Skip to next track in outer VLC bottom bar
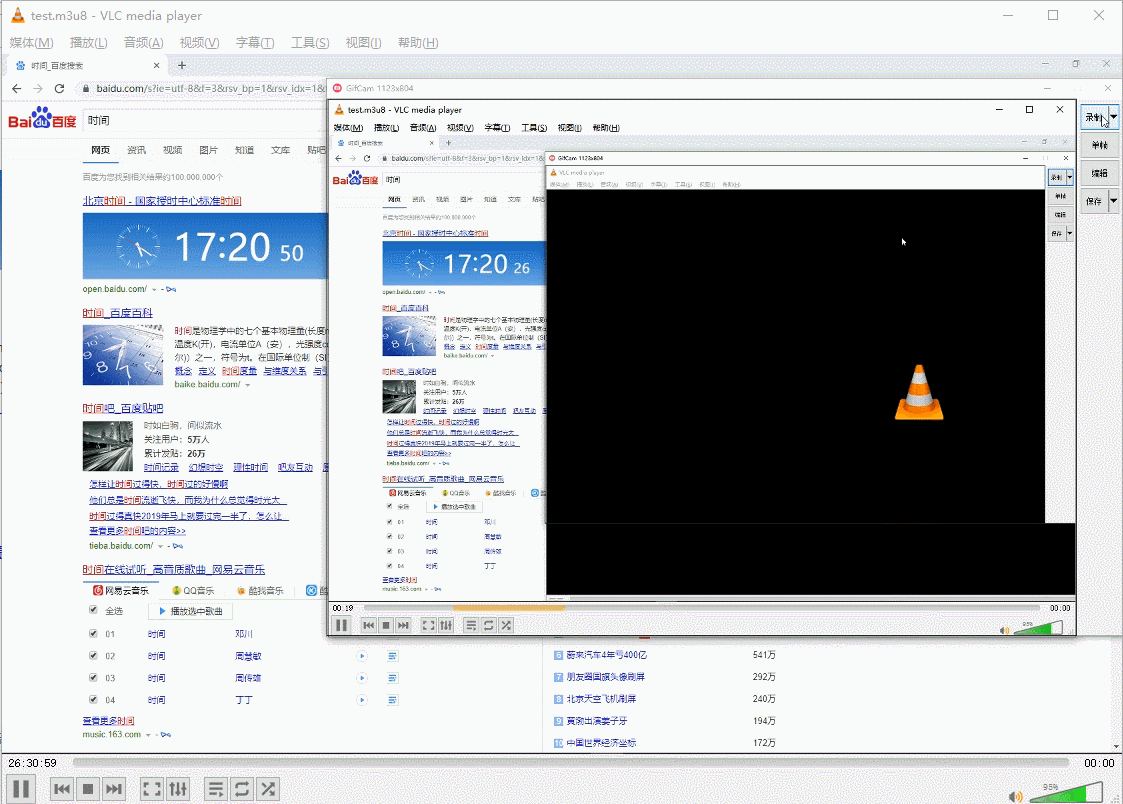Screen dimensions: 1123x804 pos(114,789)
